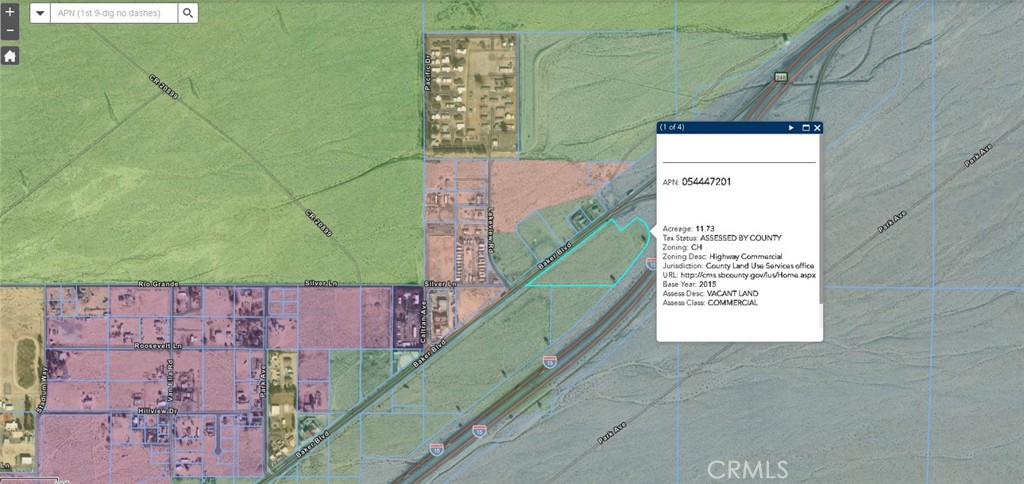Viewport: 1024px width, 484px height.
Task: Close the parcel info popup
Action: coord(817,128)
